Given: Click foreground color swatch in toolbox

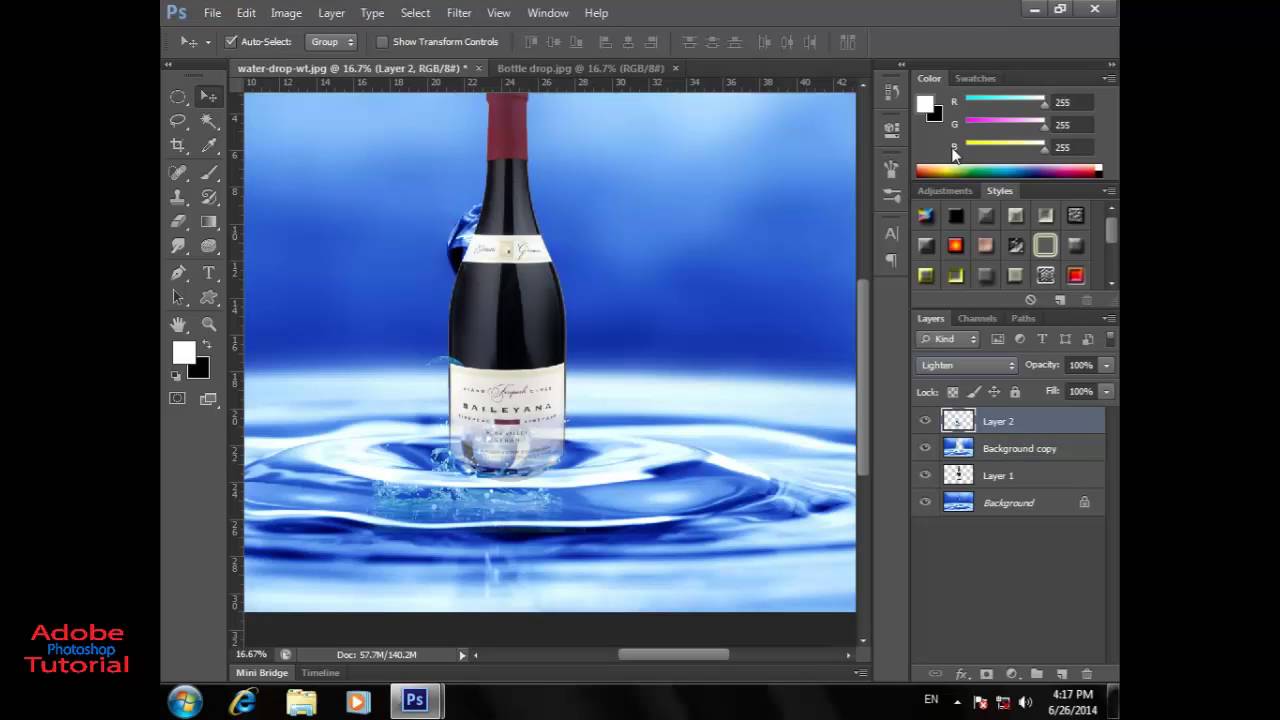Looking at the screenshot, I should 183,352.
